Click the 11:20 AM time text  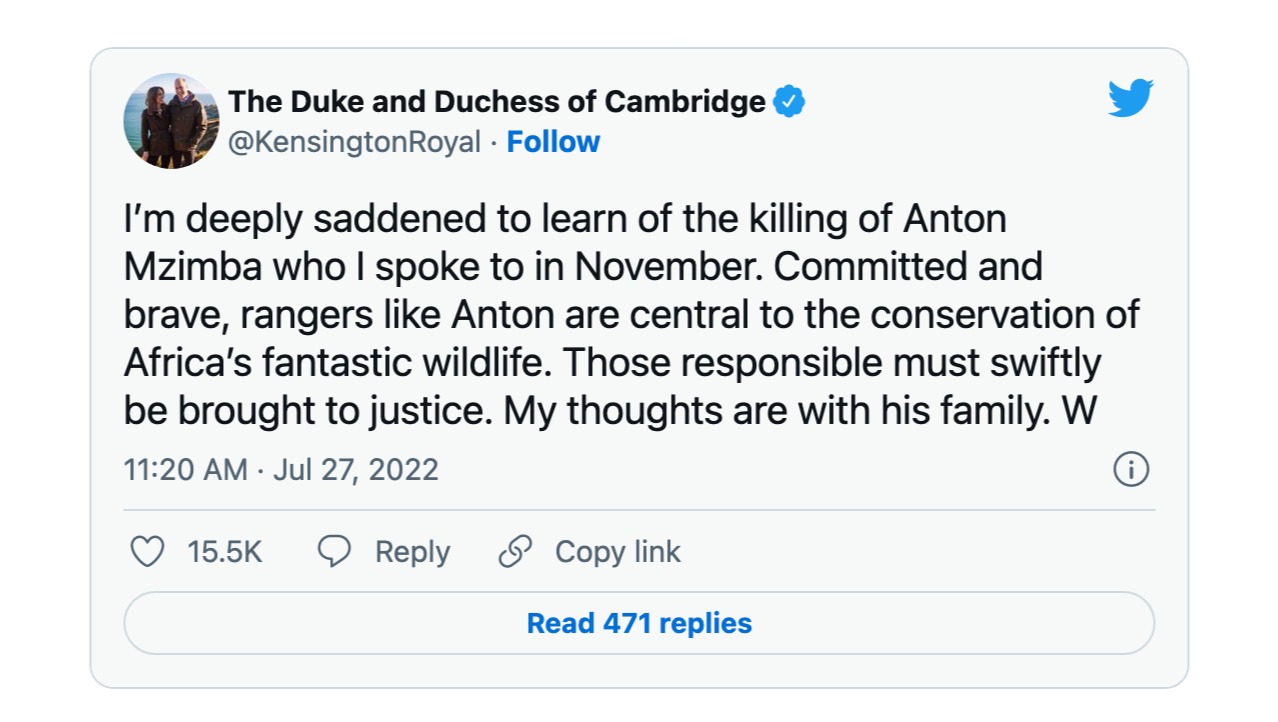186,470
